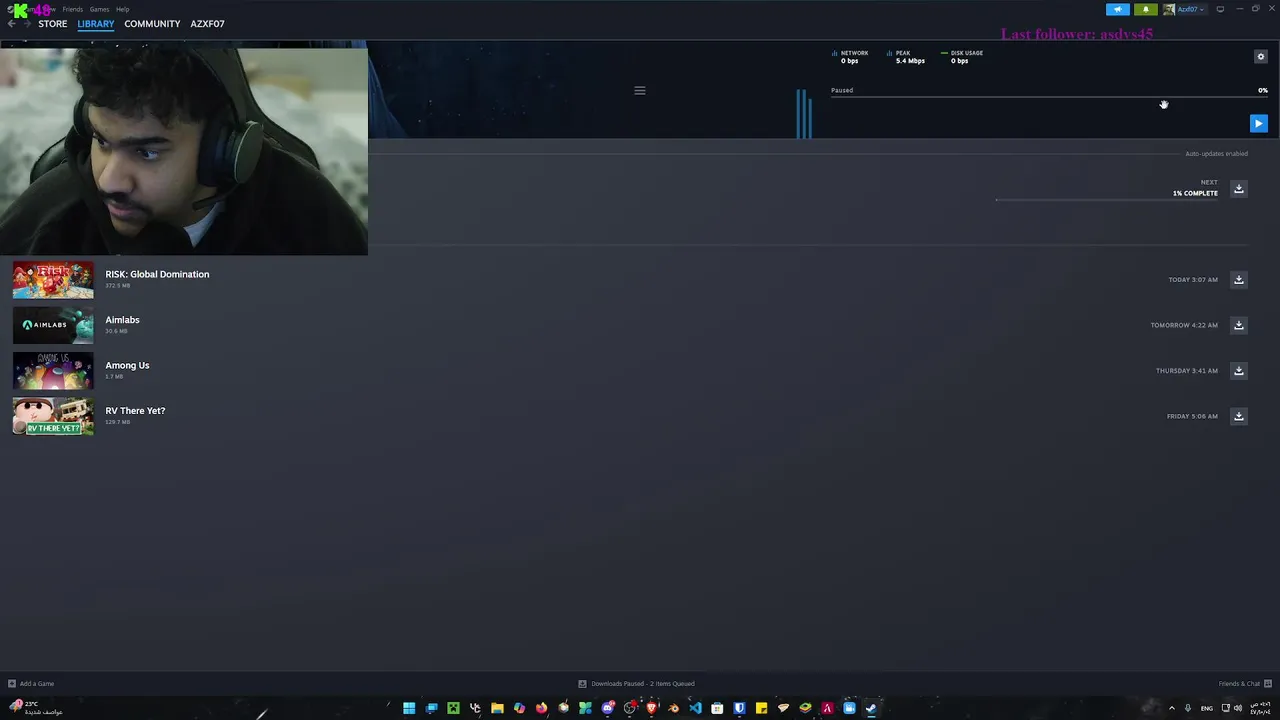This screenshot has height=720, width=1280.
Task: Download the next queued item at 1% complete
Action: (x=1238, y=189)
